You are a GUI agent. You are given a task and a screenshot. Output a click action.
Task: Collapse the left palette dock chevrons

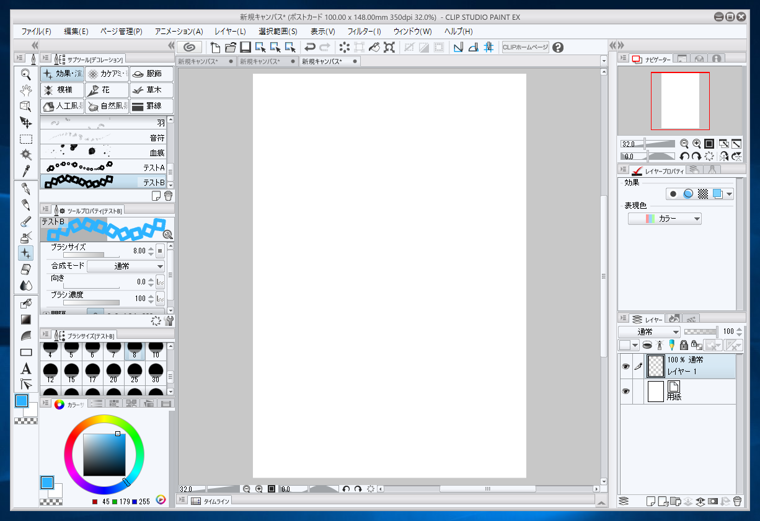coord(171,45)
